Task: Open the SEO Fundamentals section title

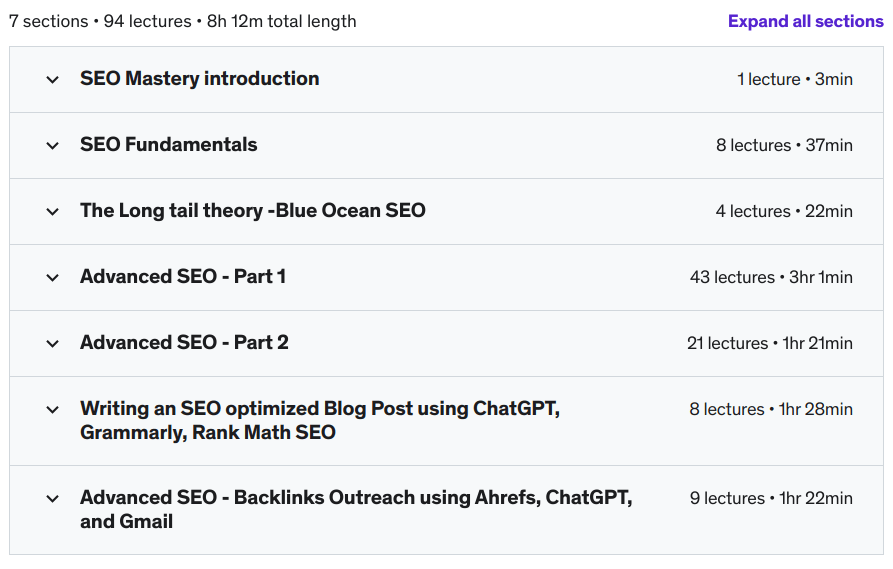Action: tap(169, 145)
